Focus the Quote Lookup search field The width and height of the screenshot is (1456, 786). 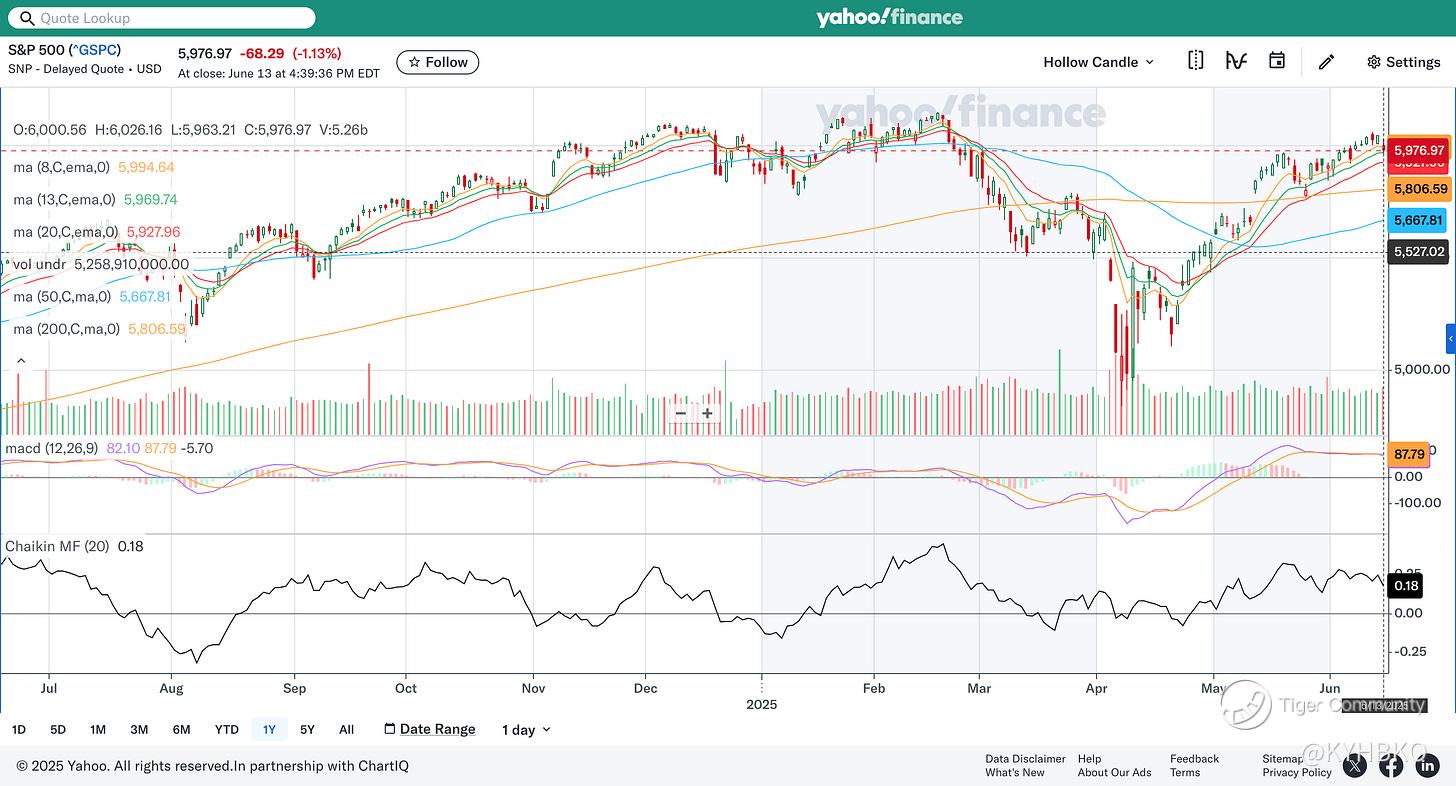point(161,18)
